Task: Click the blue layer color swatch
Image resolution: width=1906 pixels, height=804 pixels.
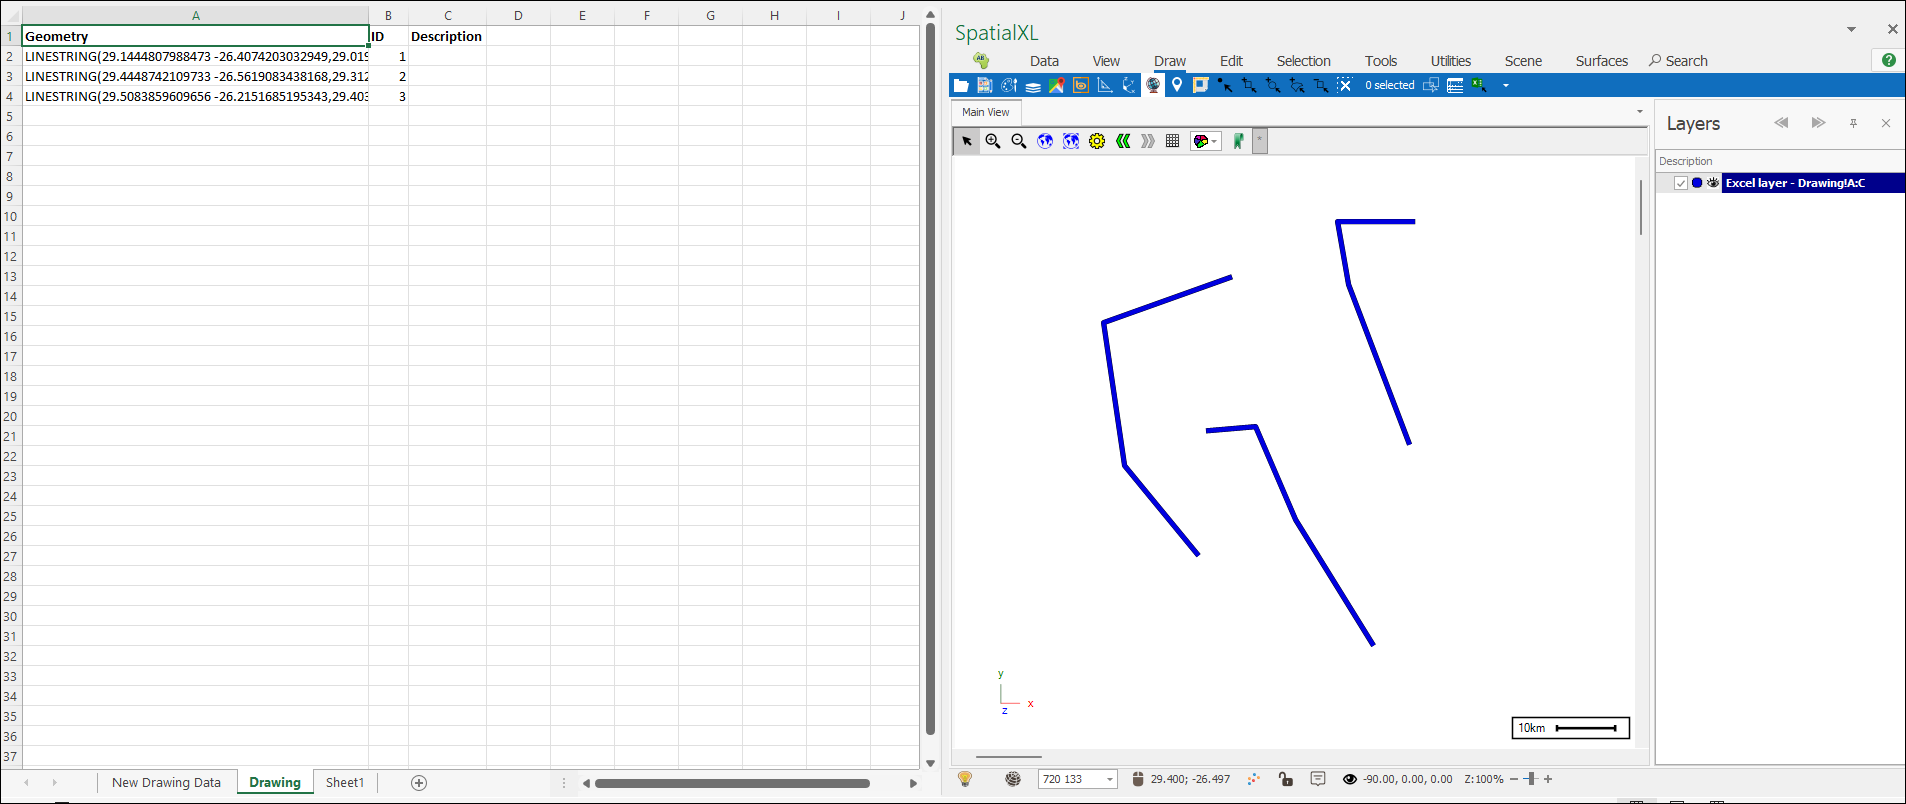Action: 1697,183
